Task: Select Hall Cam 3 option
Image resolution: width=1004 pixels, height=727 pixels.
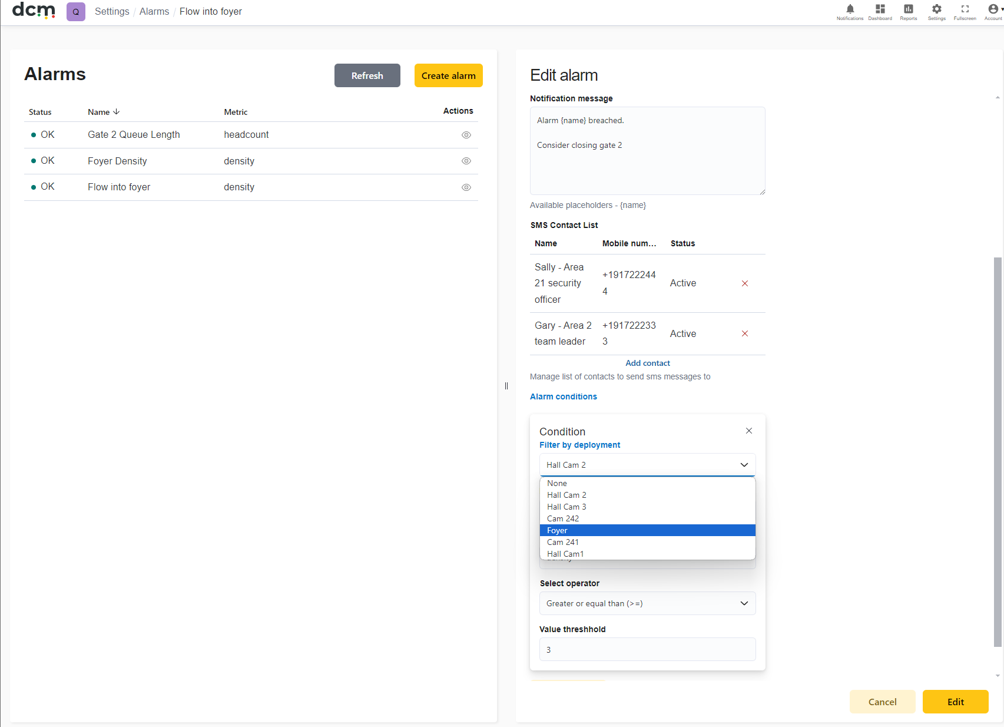Action: coord(647,507)
